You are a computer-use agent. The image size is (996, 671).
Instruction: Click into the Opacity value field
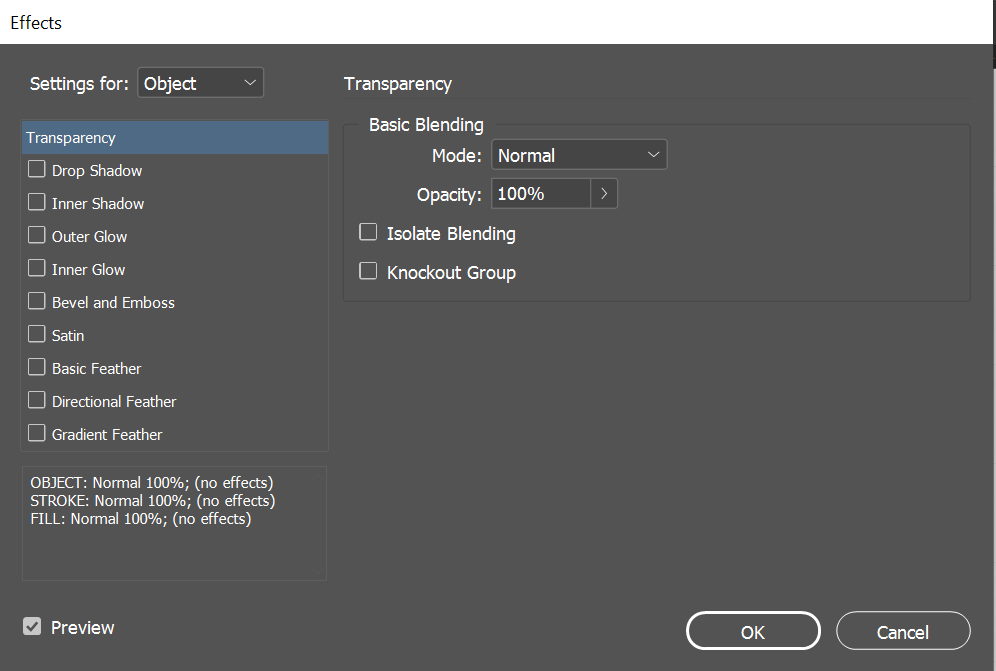click(540, 194)
